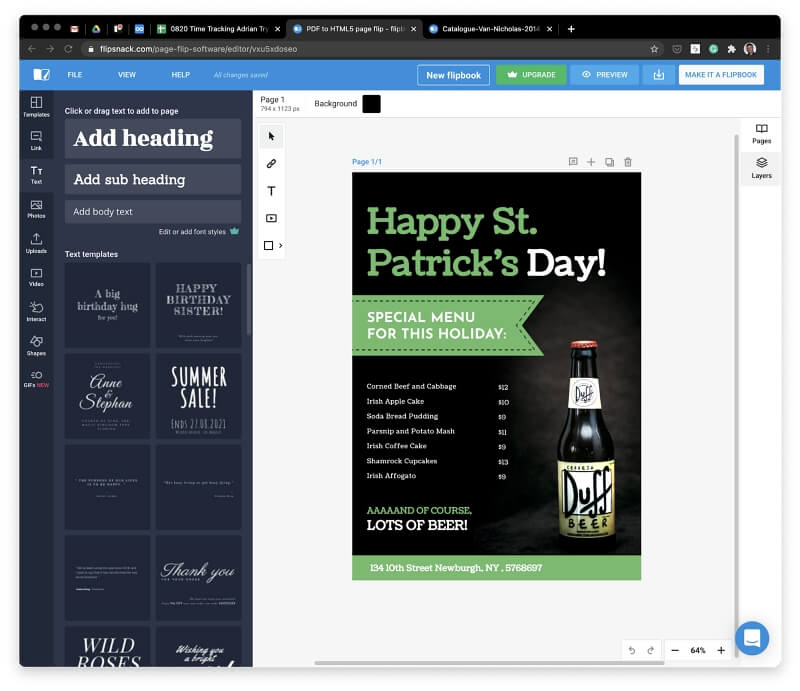Open the Shapes panel in sidebar
The image size is (800, 691).
(36, 346)
